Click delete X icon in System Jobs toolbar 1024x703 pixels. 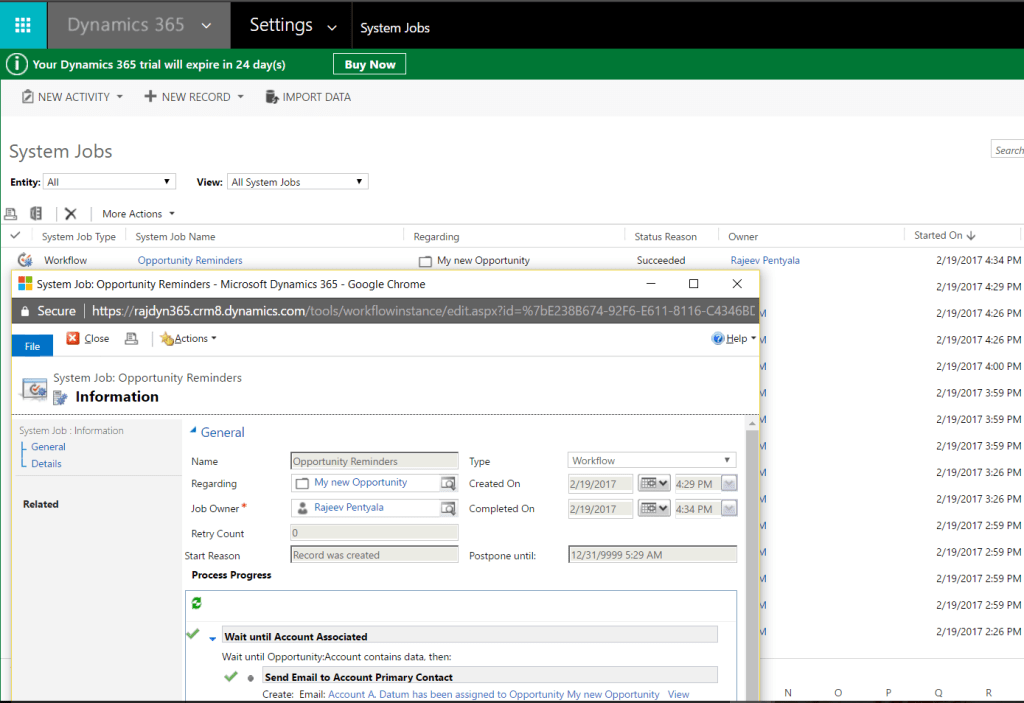coord(71,214)
